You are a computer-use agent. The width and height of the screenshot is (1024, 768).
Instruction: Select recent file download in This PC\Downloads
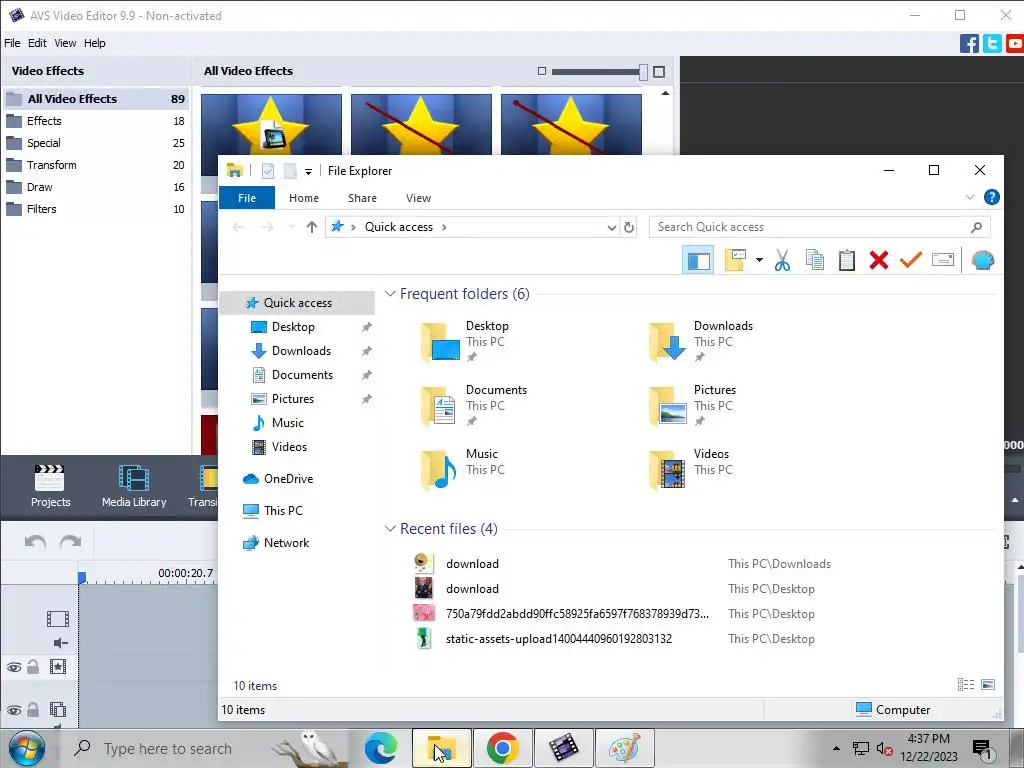pos(472,564)
